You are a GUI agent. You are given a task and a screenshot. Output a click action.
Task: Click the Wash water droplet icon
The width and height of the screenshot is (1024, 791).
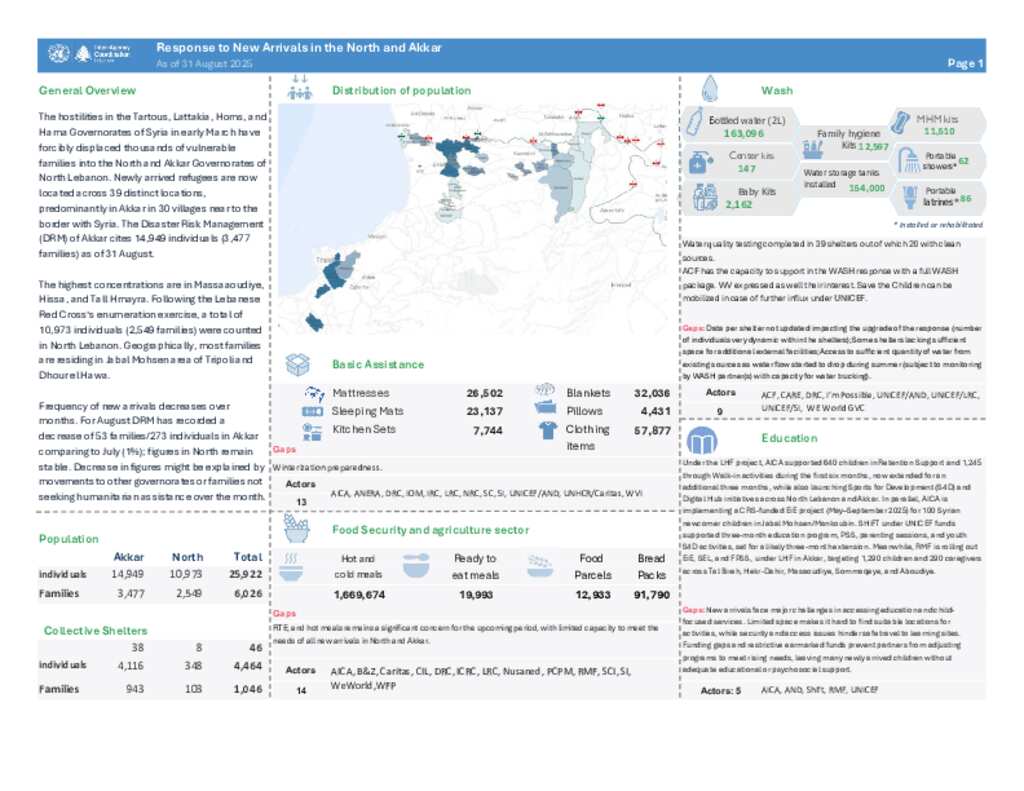(x=711, y=88)
